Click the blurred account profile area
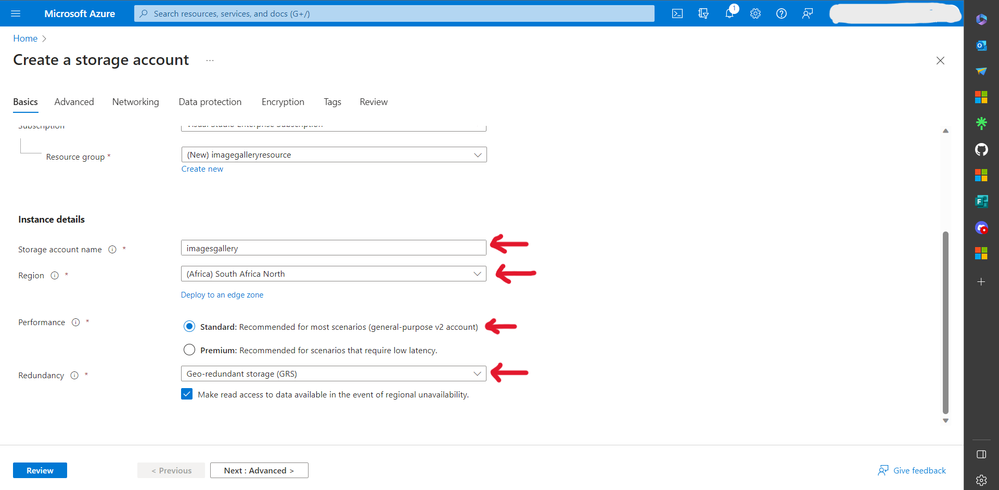This screenshot has width=999, height=490. click(896, 14)
